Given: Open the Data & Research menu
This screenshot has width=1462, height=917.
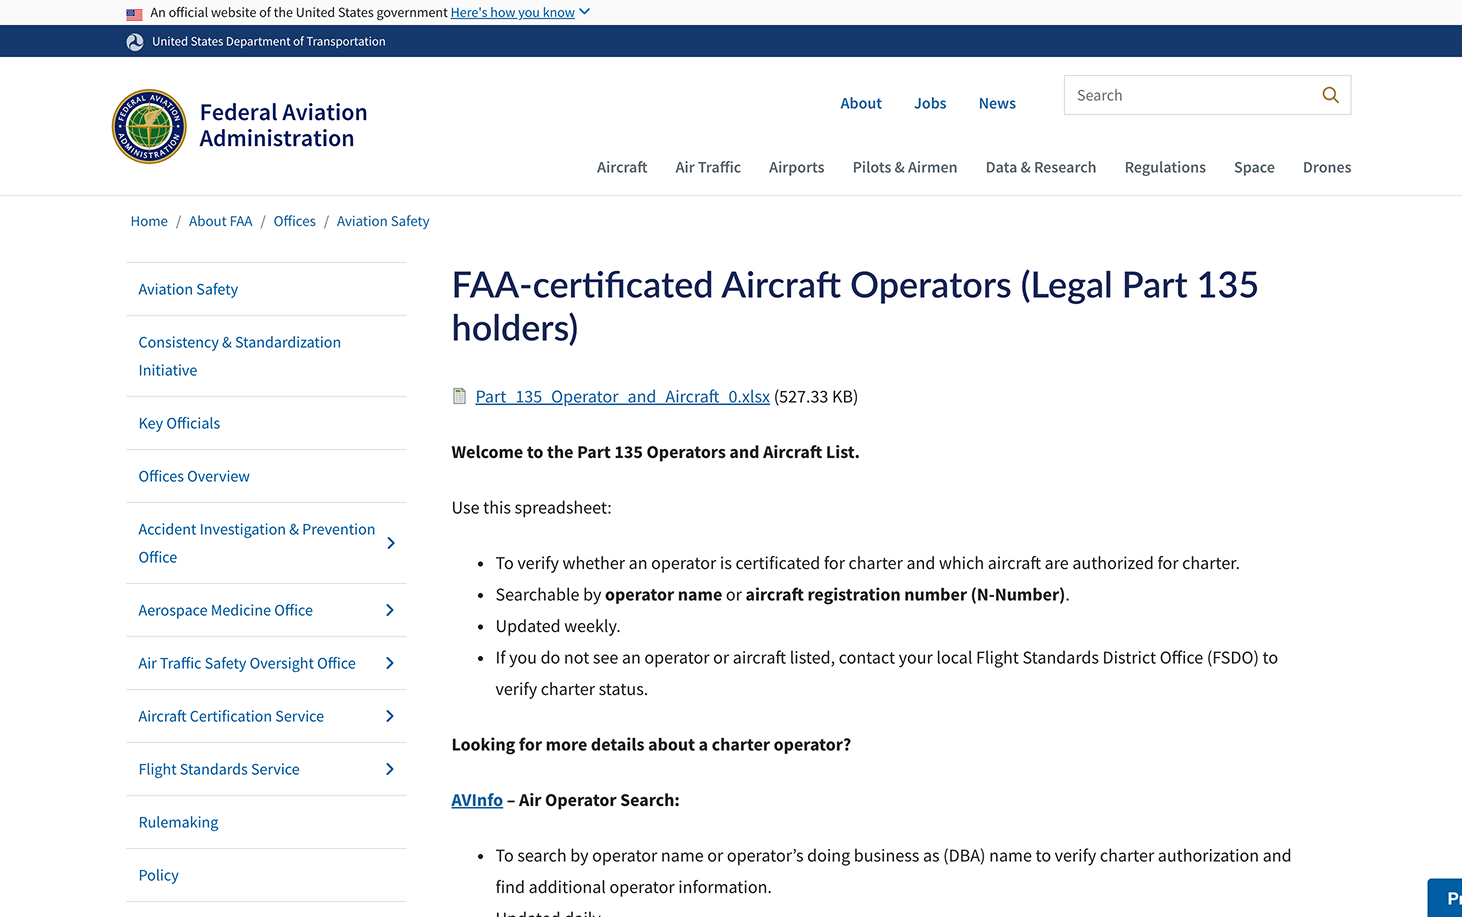Looking at the screenshot, I should [1041, 167].
